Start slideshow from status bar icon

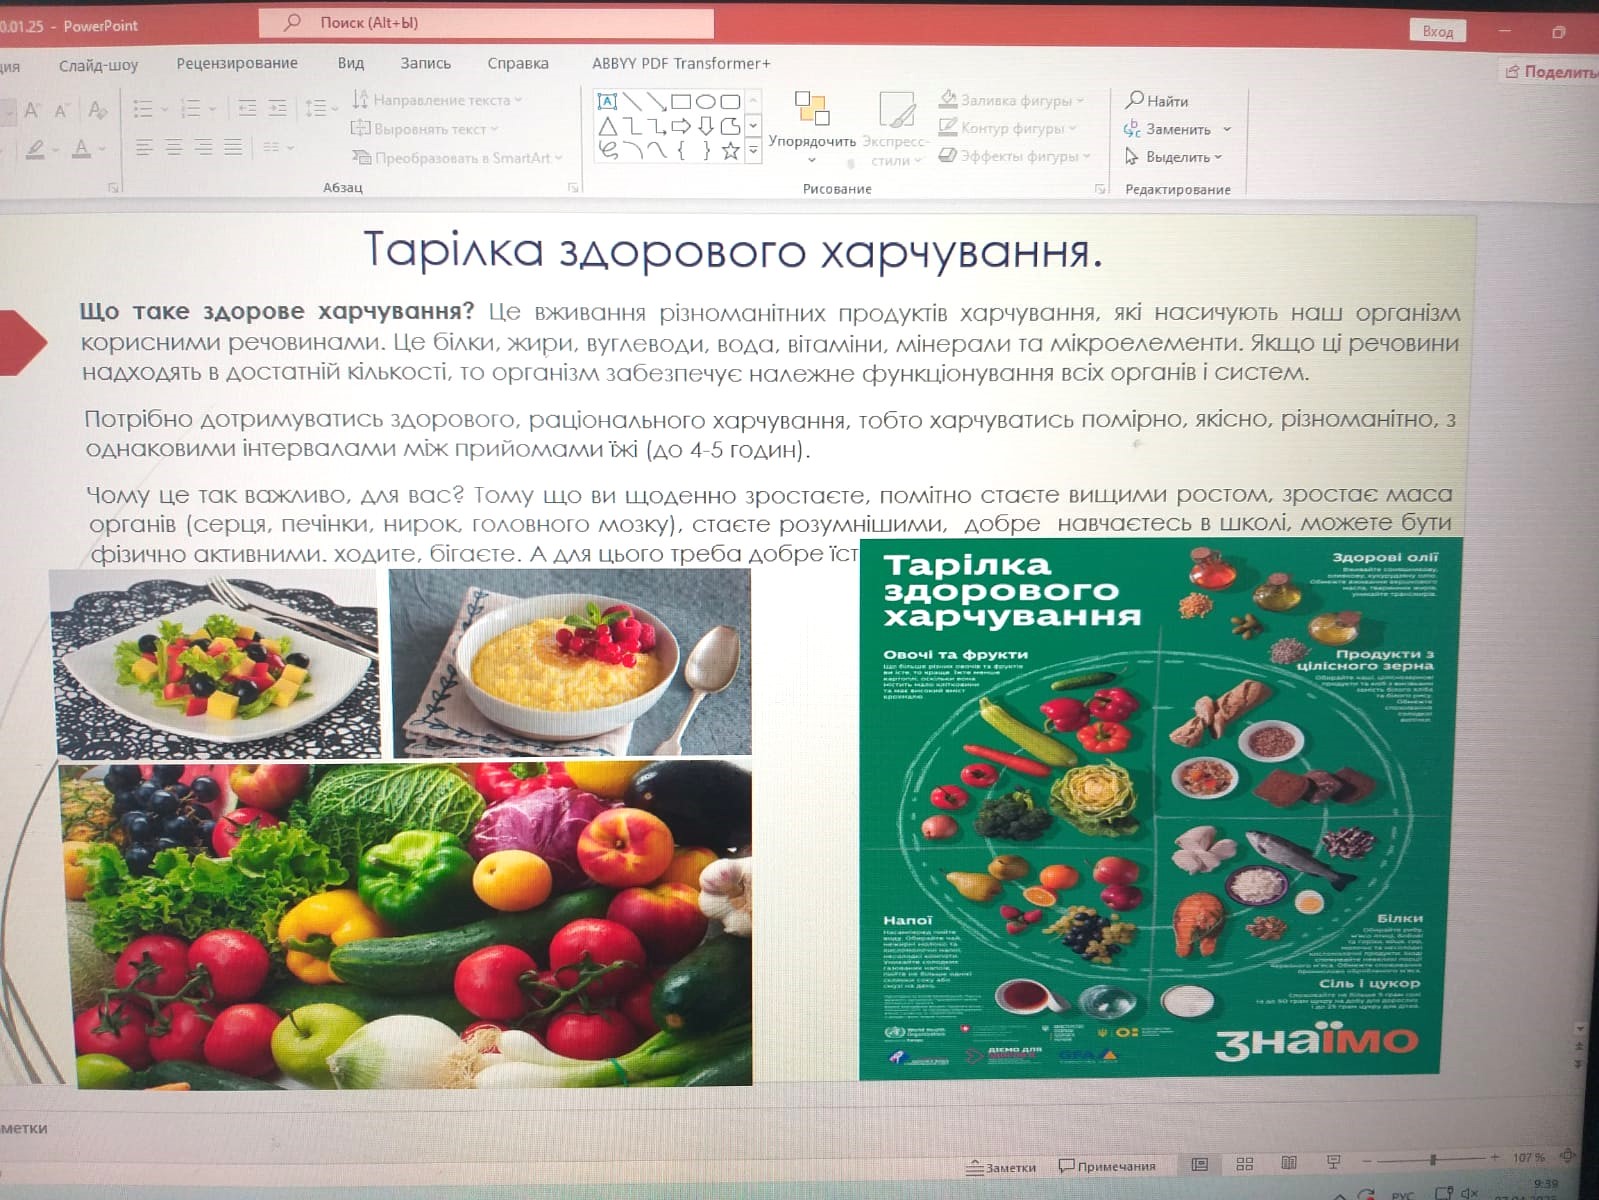point(1333,1163)
